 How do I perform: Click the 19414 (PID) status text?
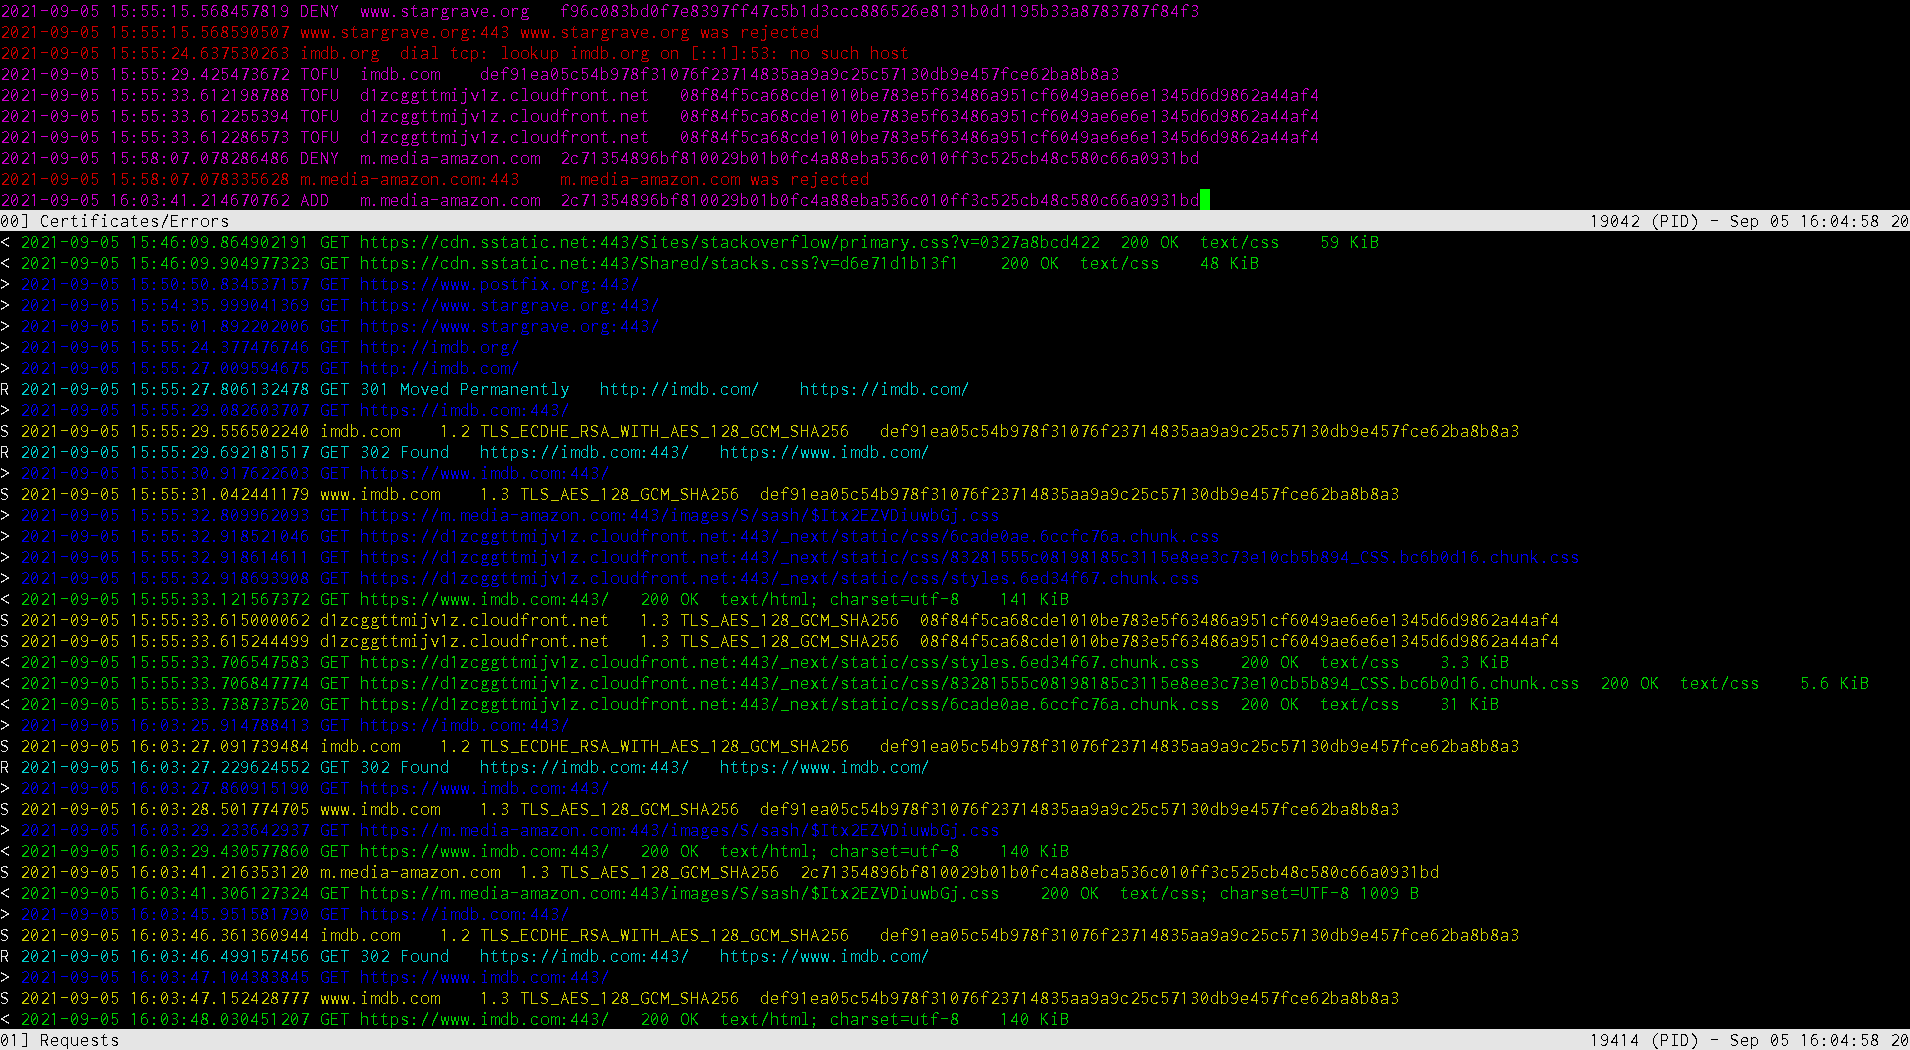(x=1644, y=1040)
